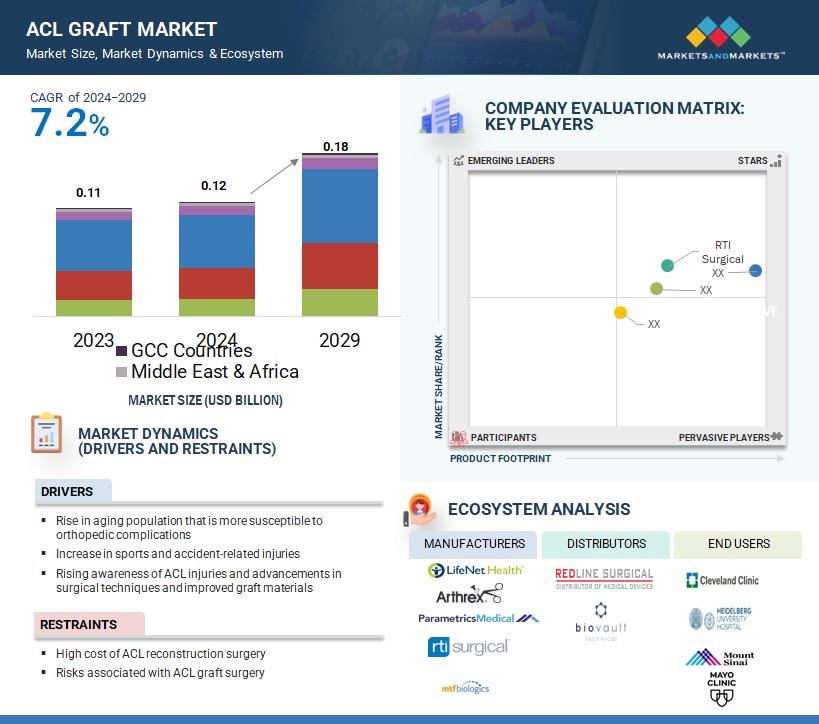
Task: Click the Middle East & Africa legend swatch
Action: [122, 372]
